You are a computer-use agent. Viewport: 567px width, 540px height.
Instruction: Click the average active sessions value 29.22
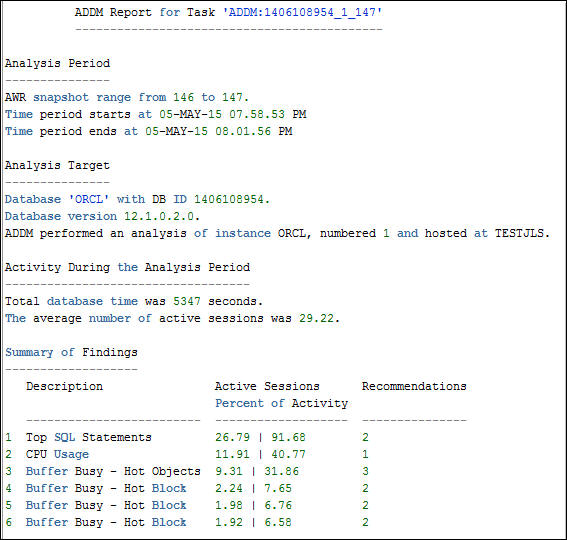click(316, 318)
